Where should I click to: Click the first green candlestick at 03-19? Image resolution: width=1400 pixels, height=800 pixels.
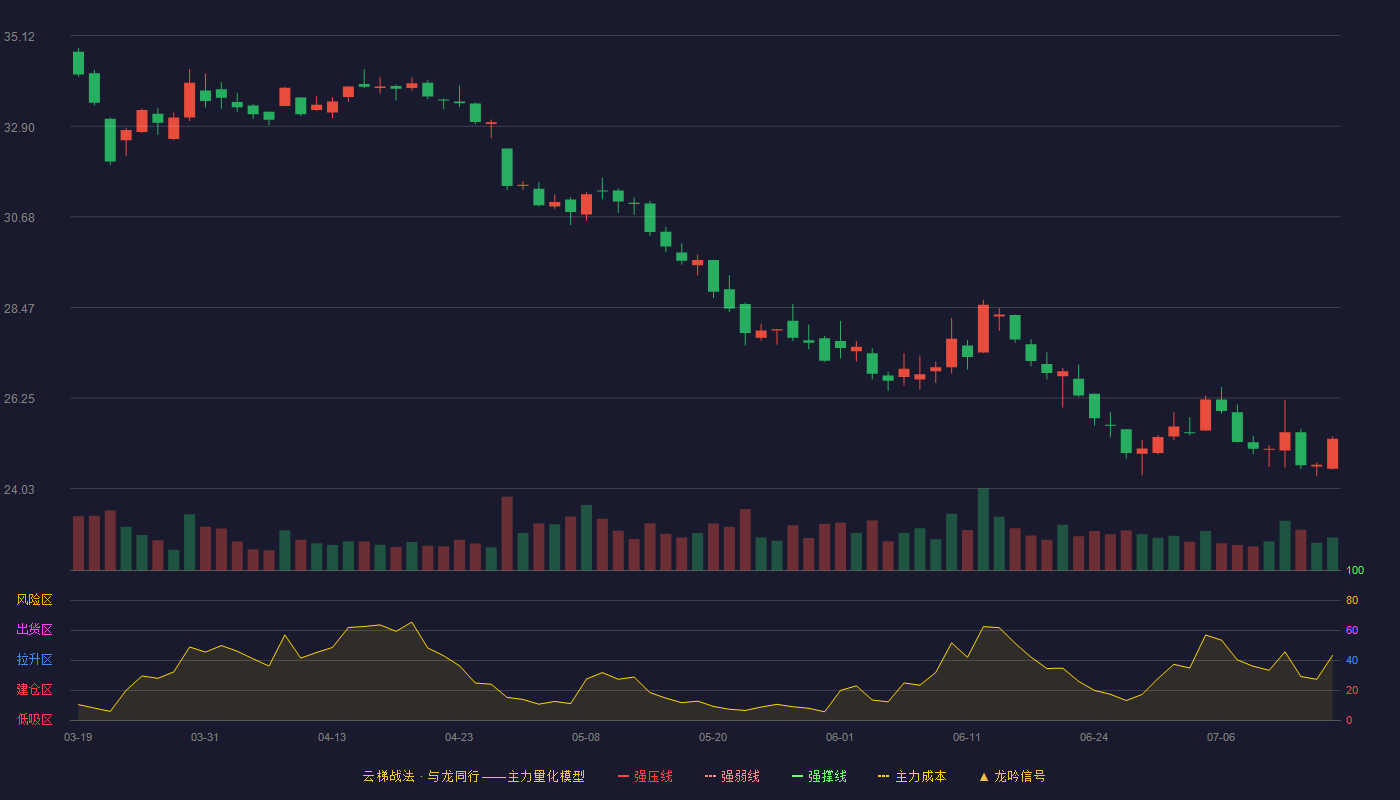[78, 63]
